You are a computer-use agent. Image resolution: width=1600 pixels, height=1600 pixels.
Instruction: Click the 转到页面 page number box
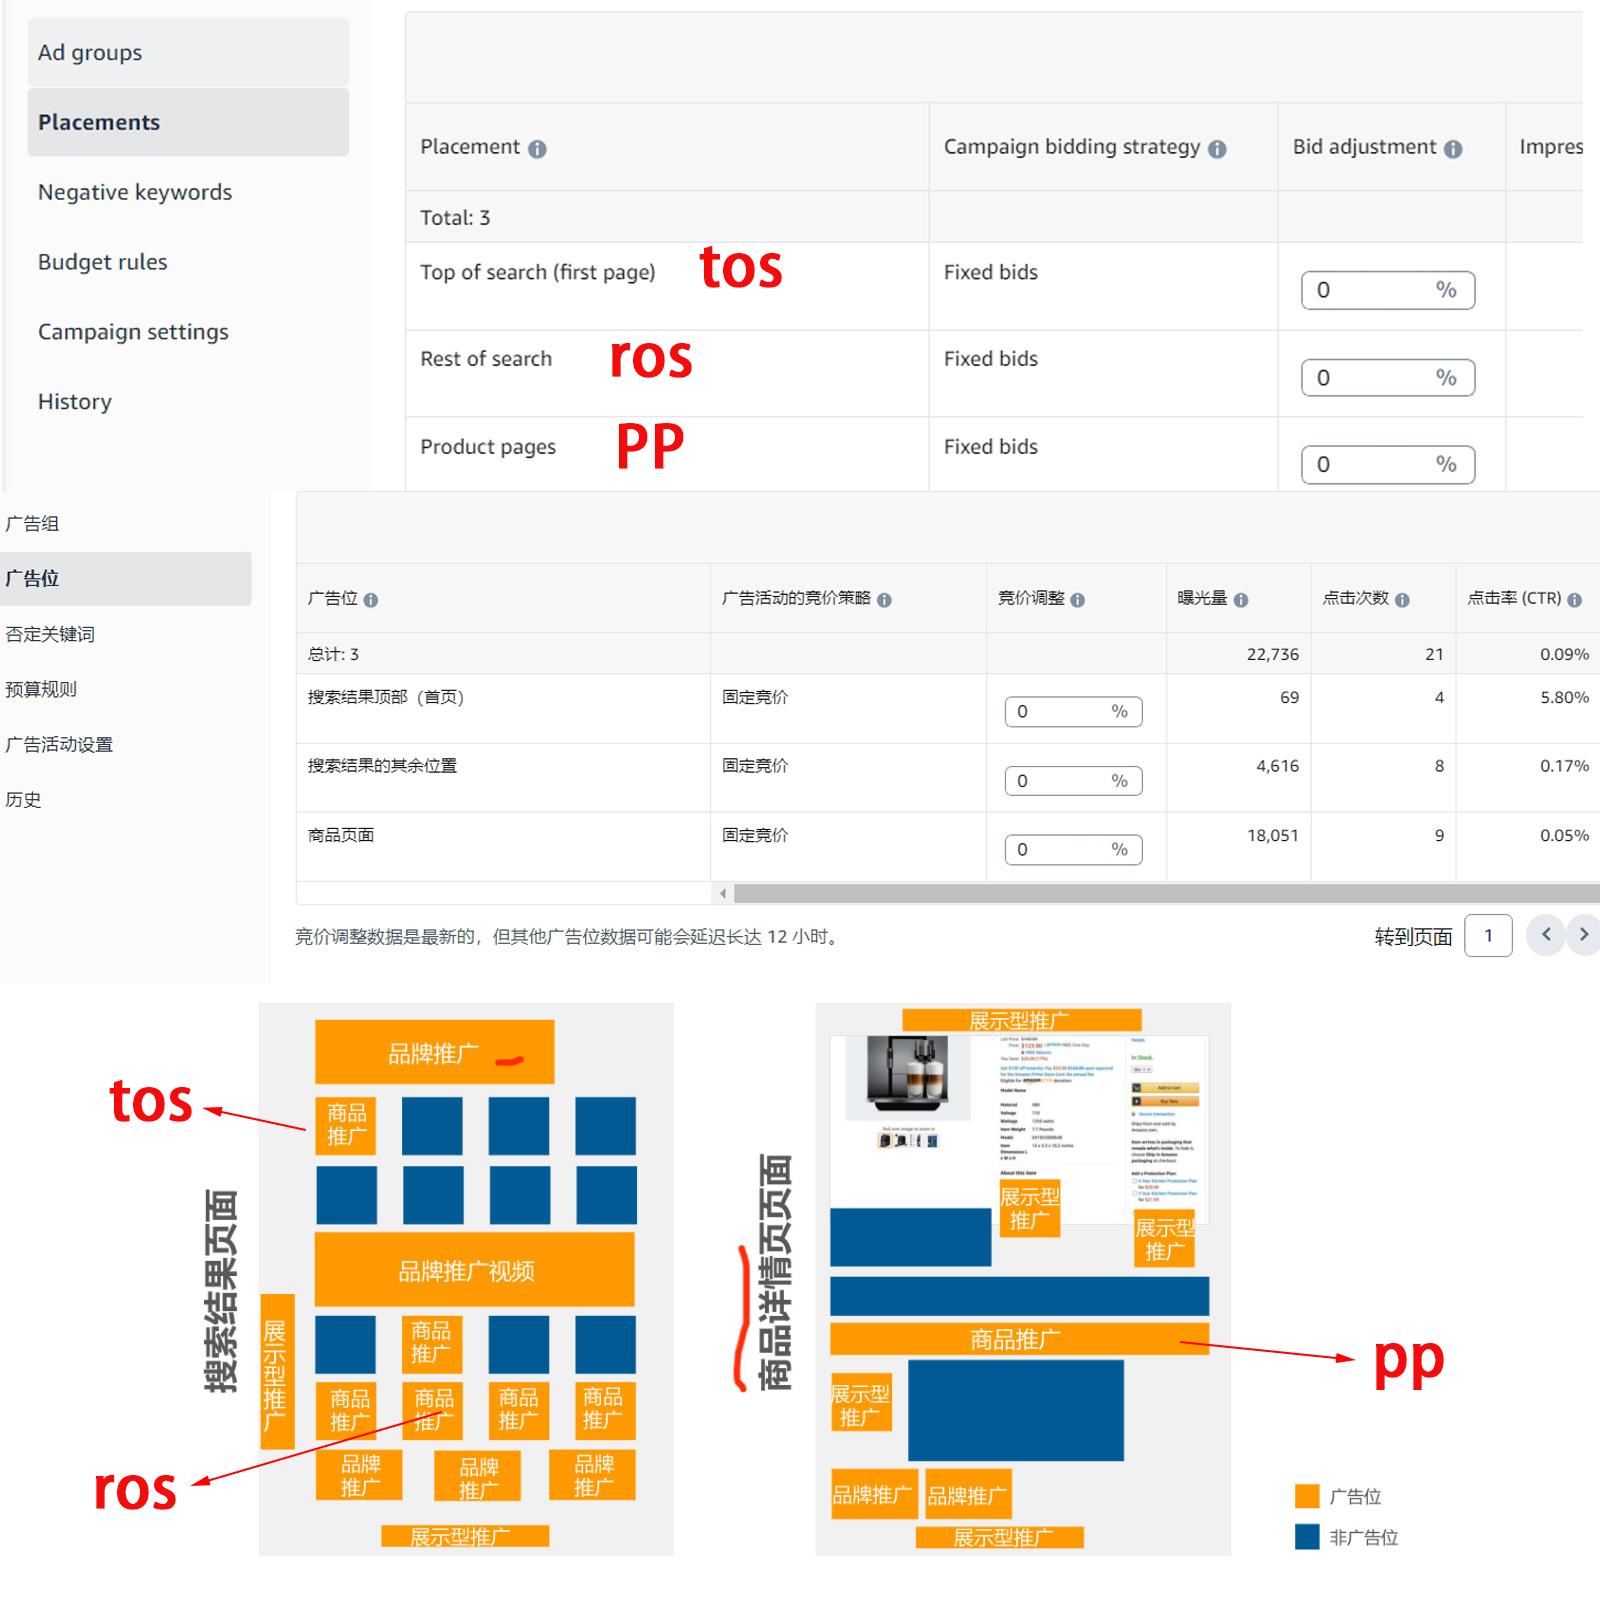pyautogui.click(x=1488, y=936)
